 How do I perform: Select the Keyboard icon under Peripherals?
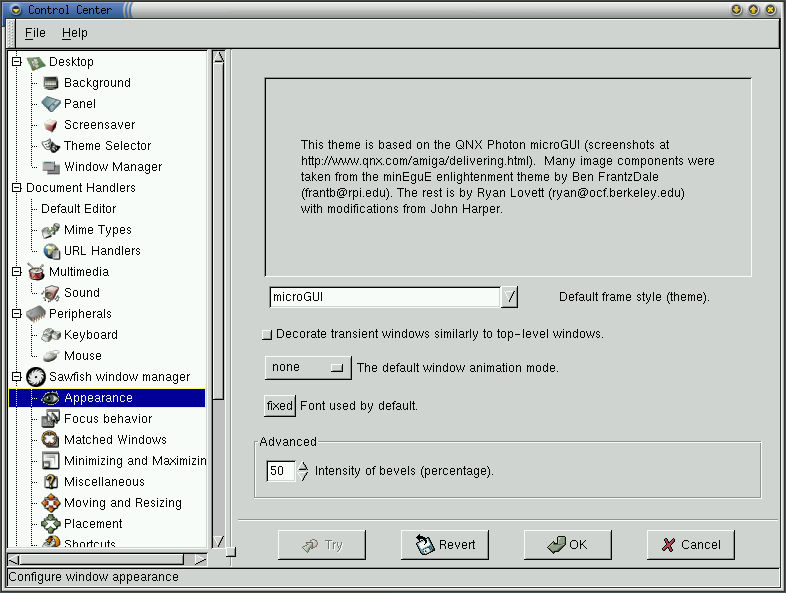[x=51, y=335]
